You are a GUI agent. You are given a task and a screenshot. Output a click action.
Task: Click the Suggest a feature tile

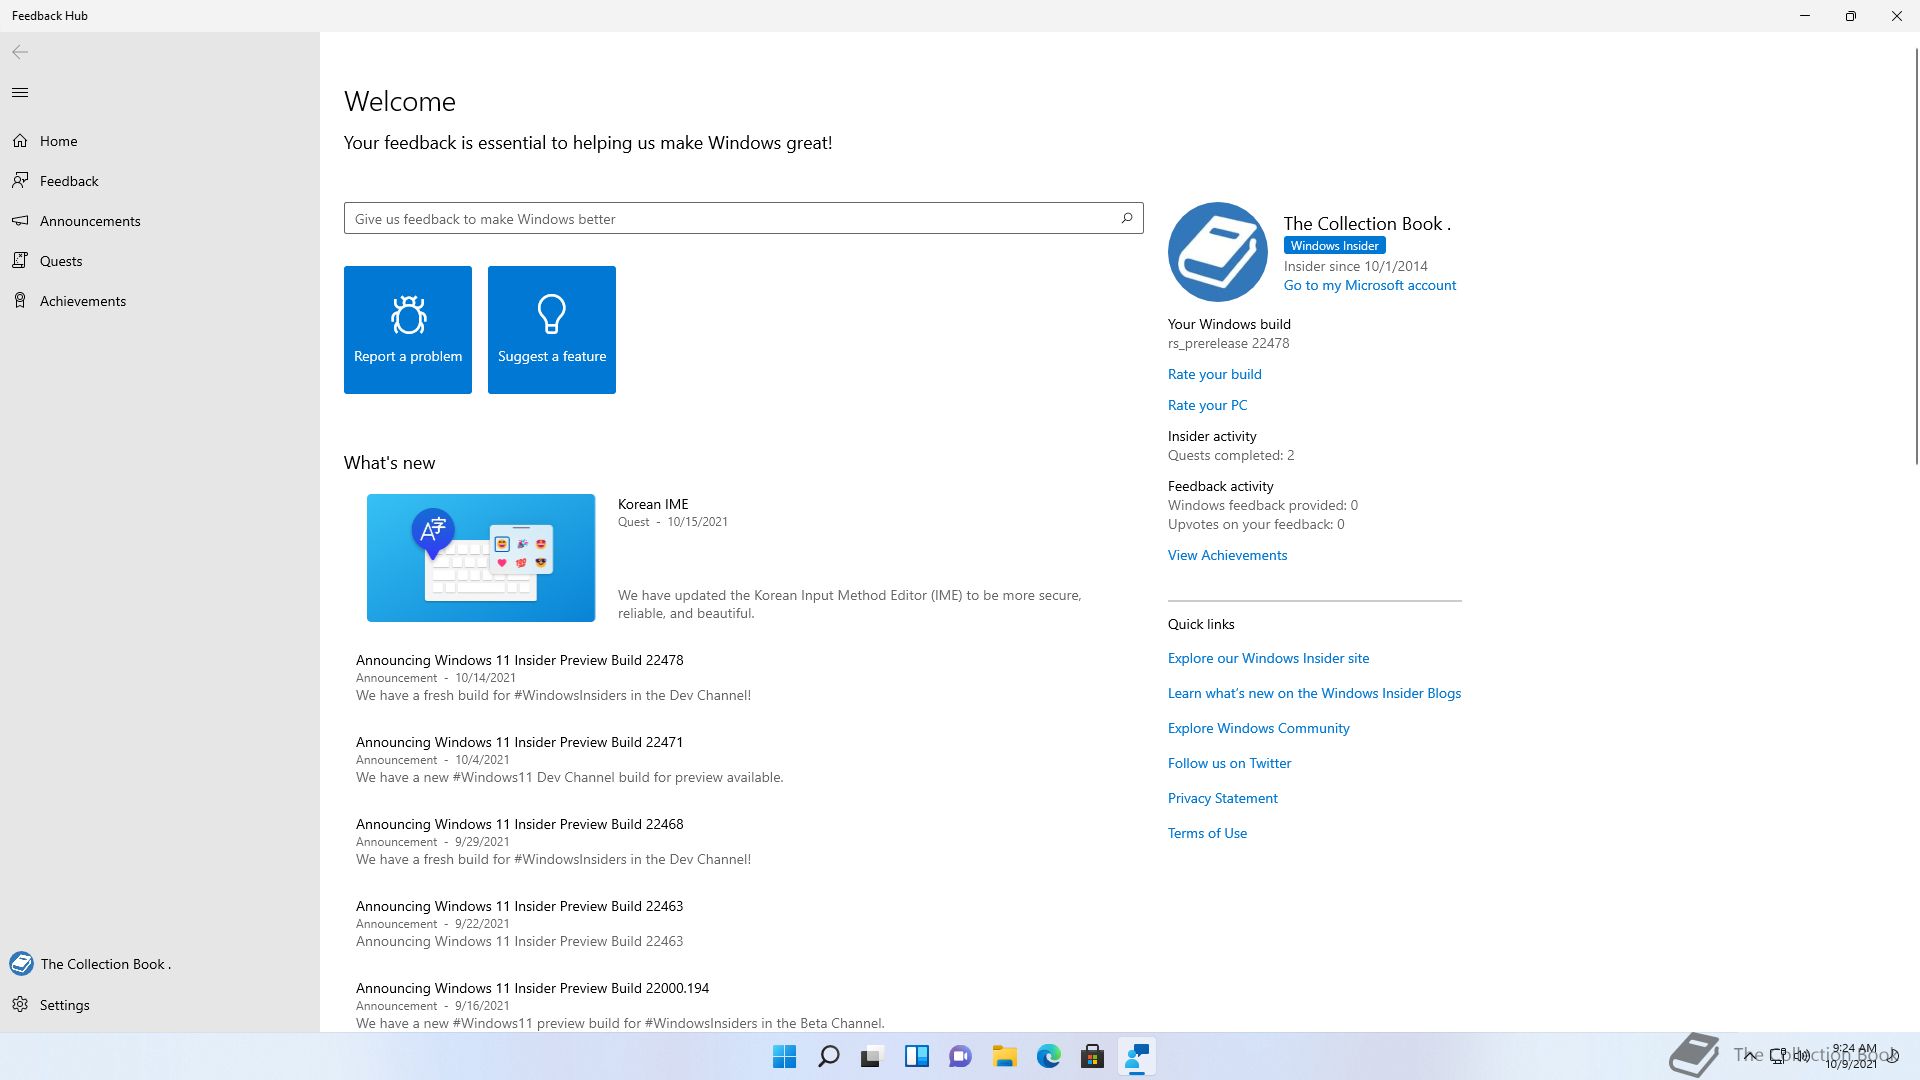coord(552,330)
